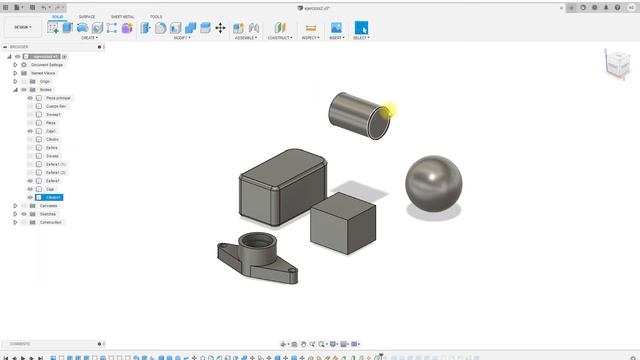Open the Construct menu
640x360 pixels.
point(280,38)
